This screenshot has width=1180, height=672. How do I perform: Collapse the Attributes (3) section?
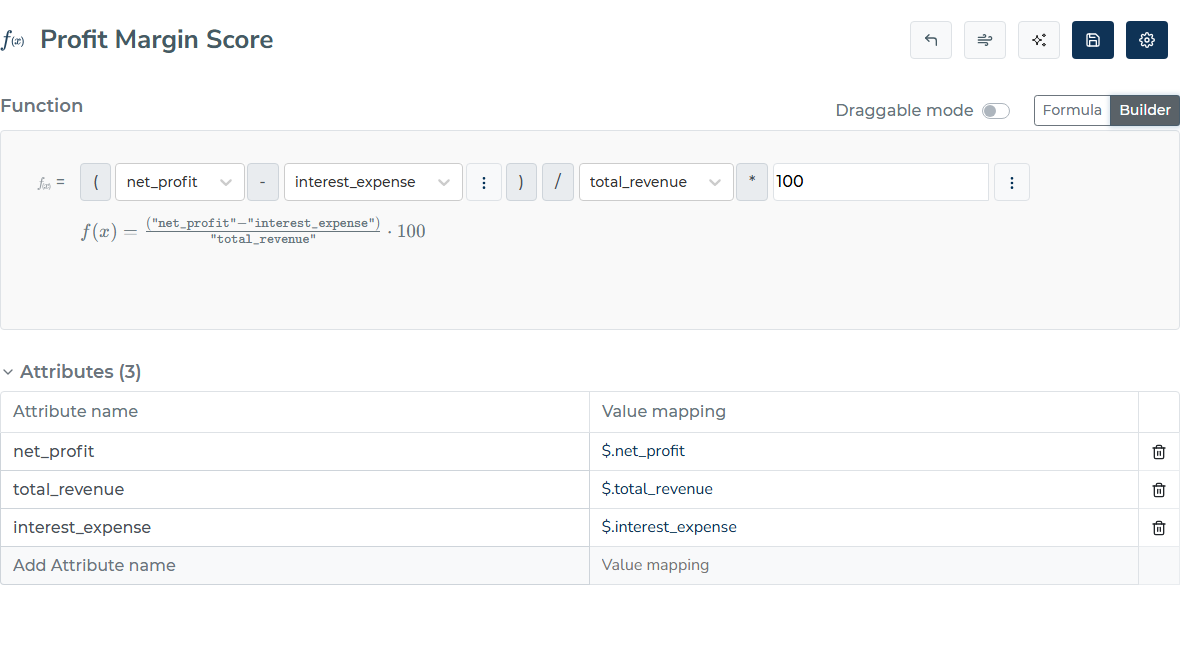click(x=8, y=372)
